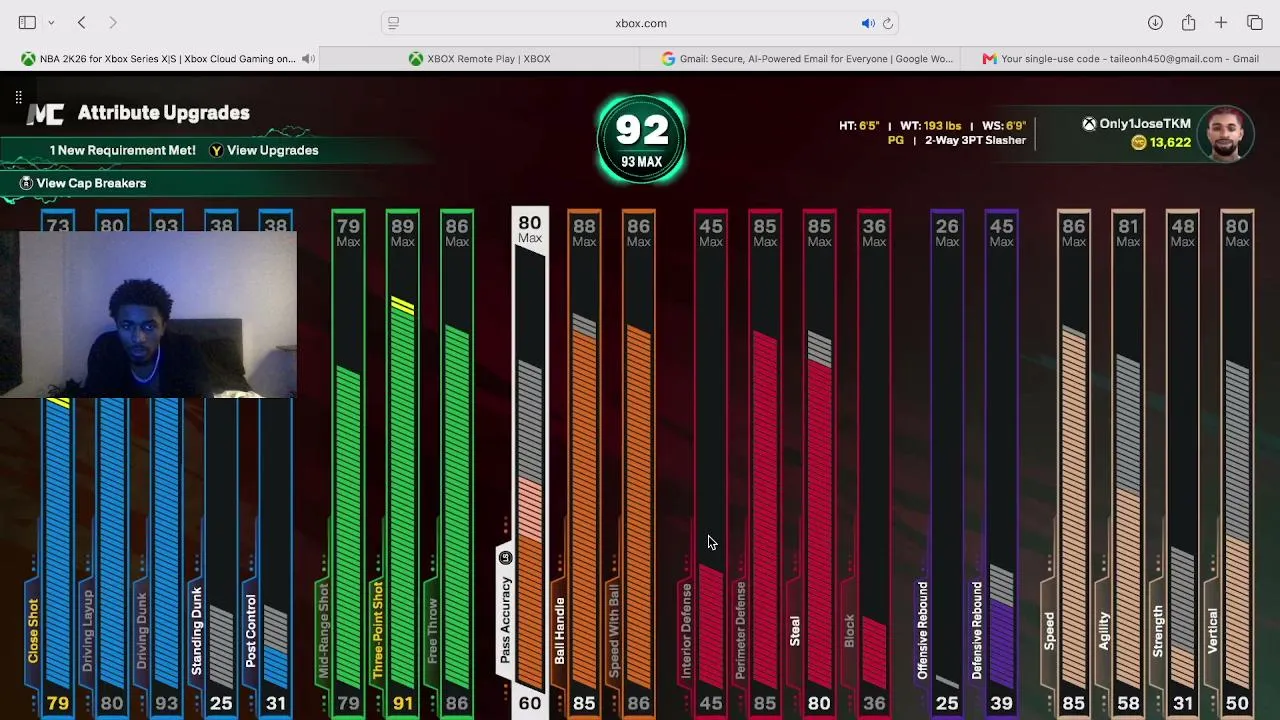
Task: Click the stick icon beside View Cap Breakers
Action: coord(26,183)
